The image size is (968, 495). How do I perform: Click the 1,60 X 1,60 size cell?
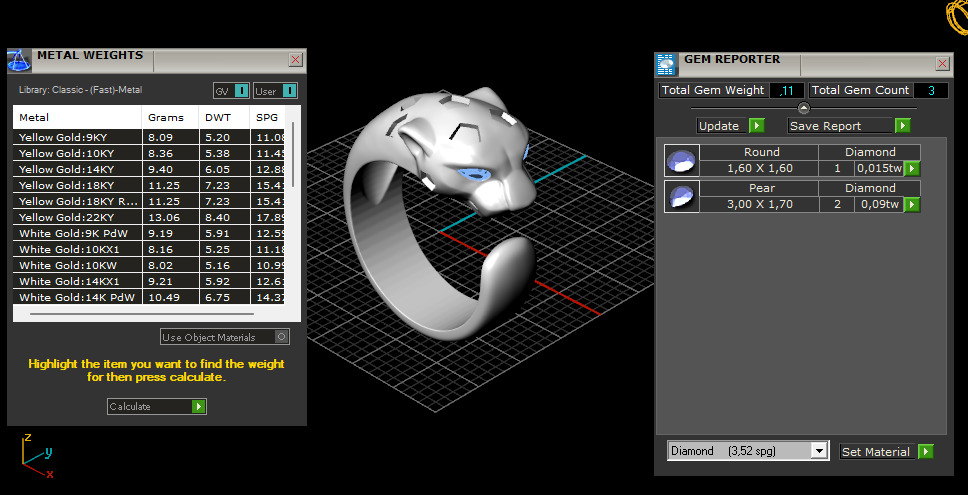(x=759, y=168)
